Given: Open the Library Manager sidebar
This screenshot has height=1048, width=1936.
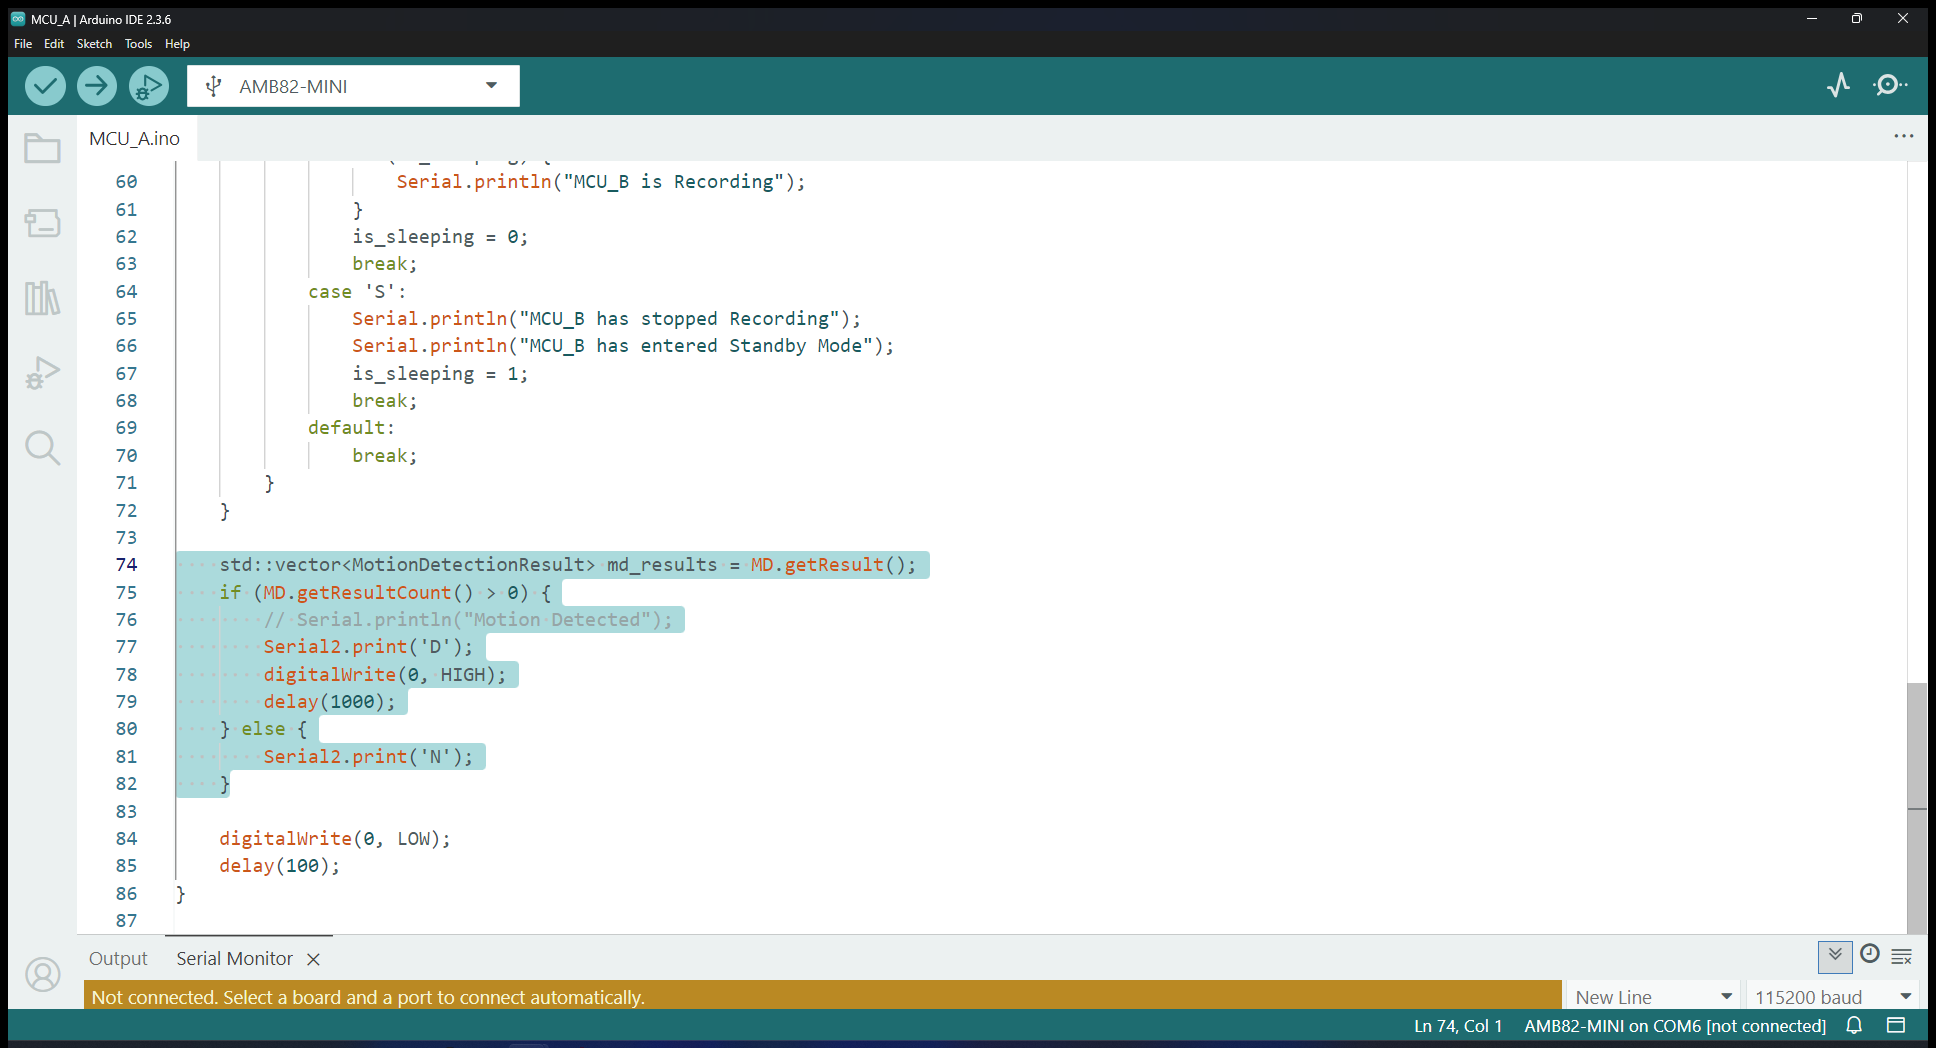Looking at the screenshot, I should coord(42,298).
